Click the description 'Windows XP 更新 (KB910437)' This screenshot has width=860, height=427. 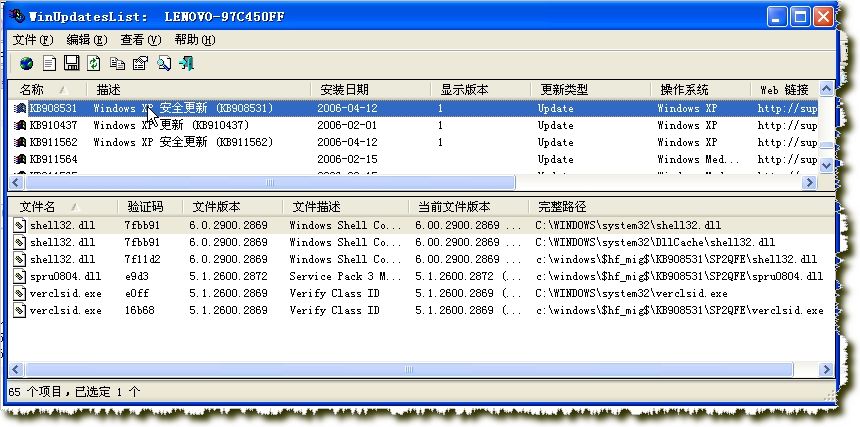(171, 126)
